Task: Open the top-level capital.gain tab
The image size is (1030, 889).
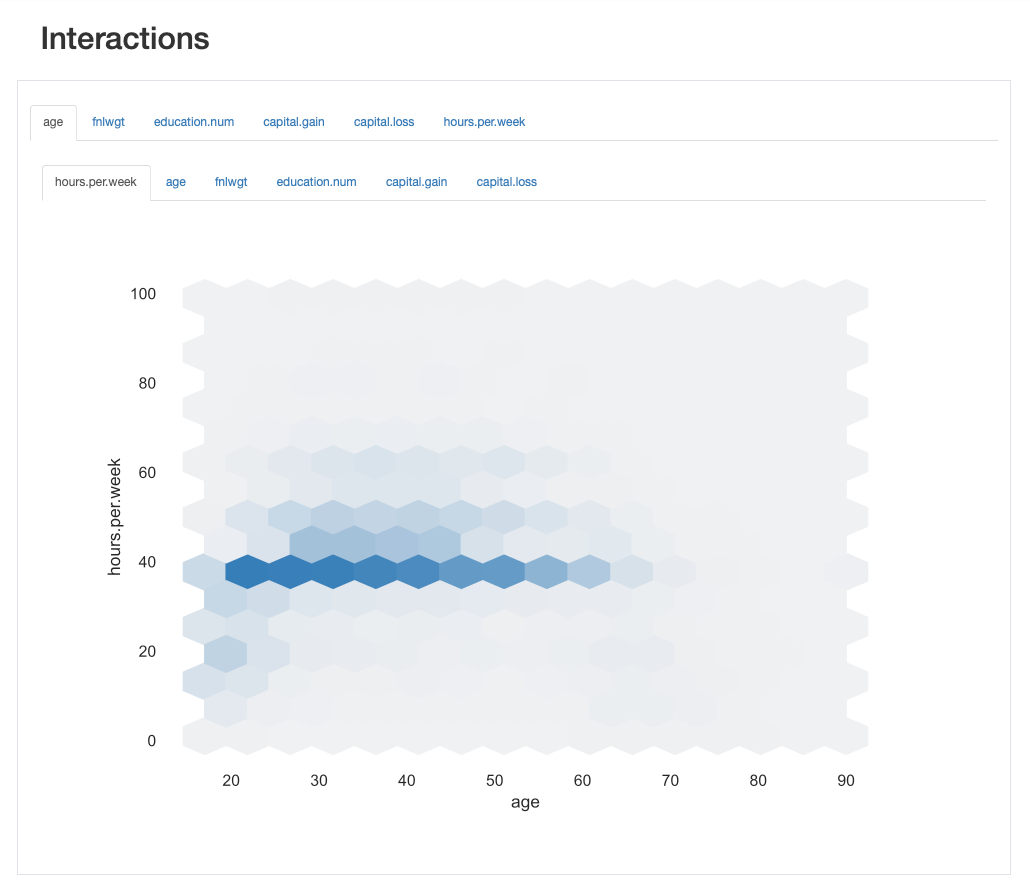Action: [294, 122]
